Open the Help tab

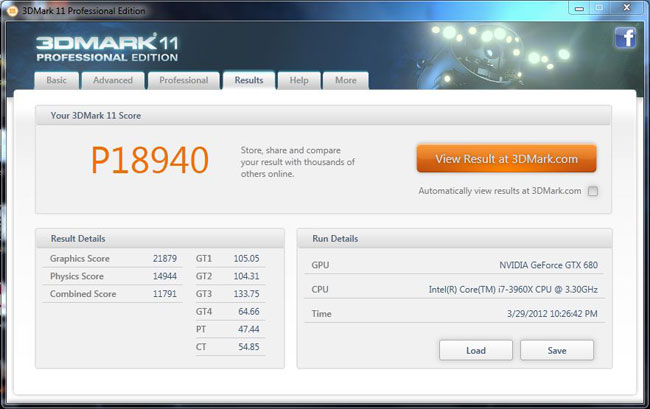click(299, 80)
